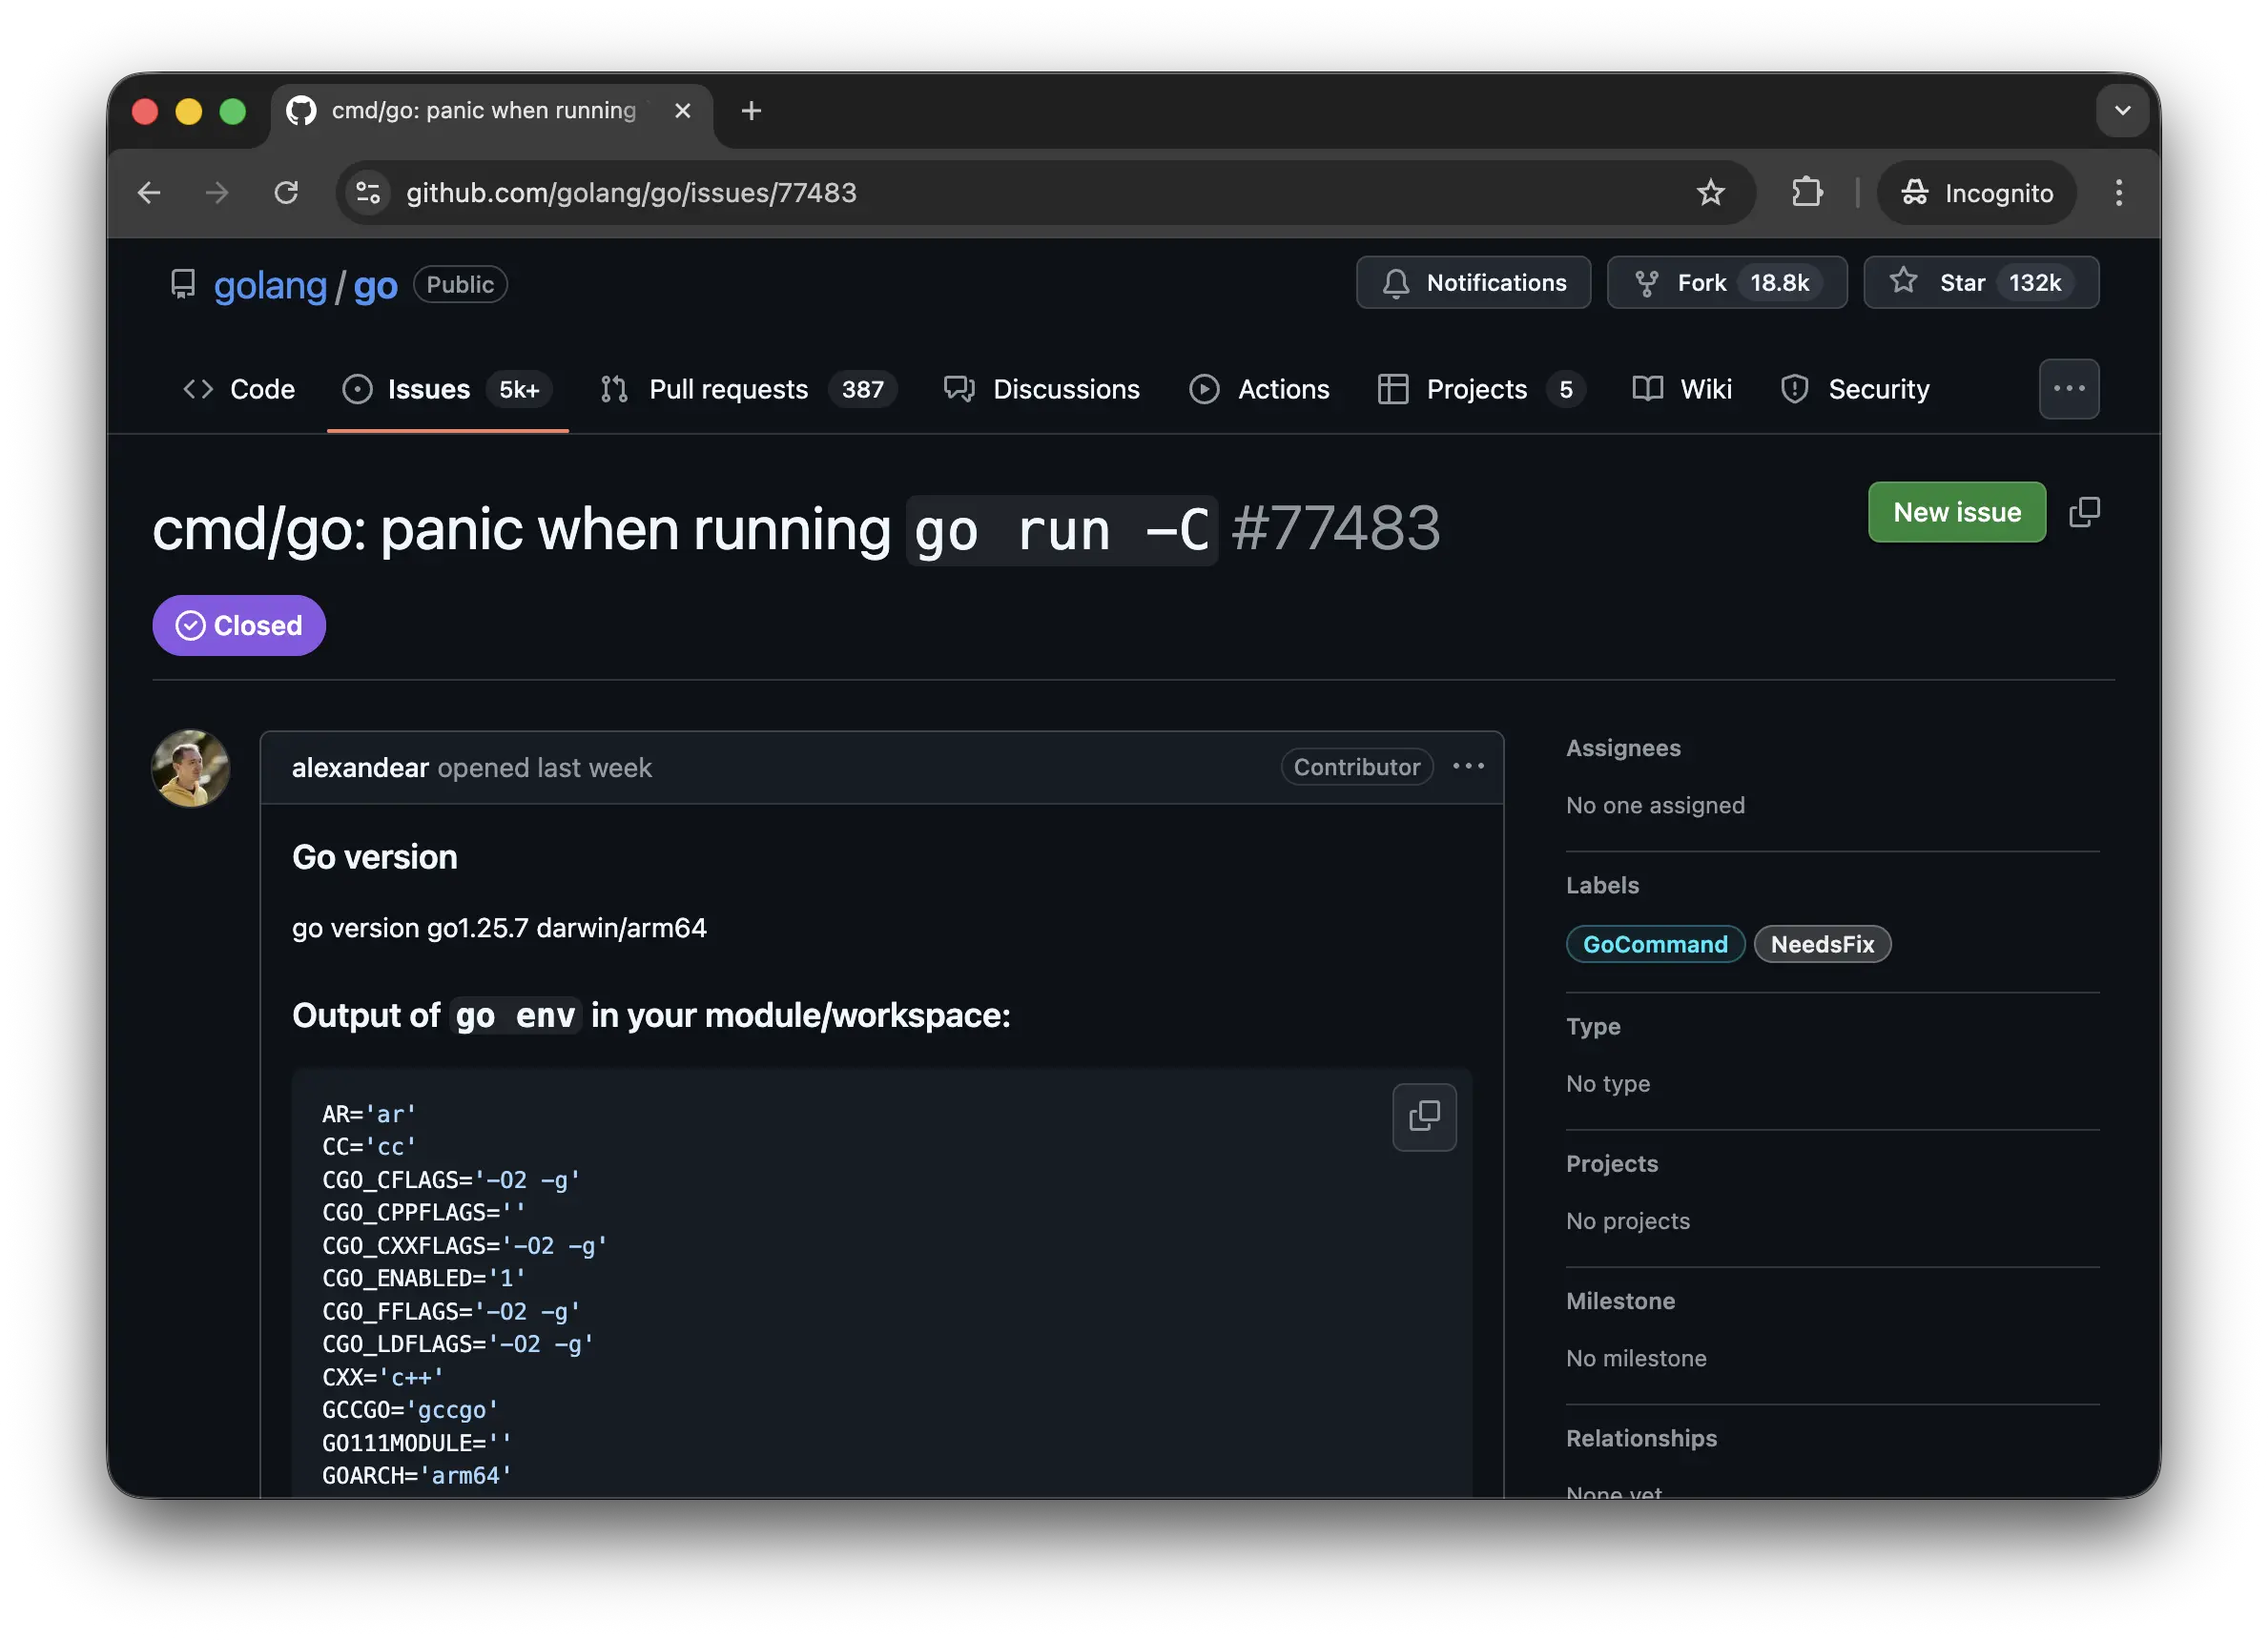Click the New issue button
The image size is (2268, 1640).
click(x=1956, y=512)
